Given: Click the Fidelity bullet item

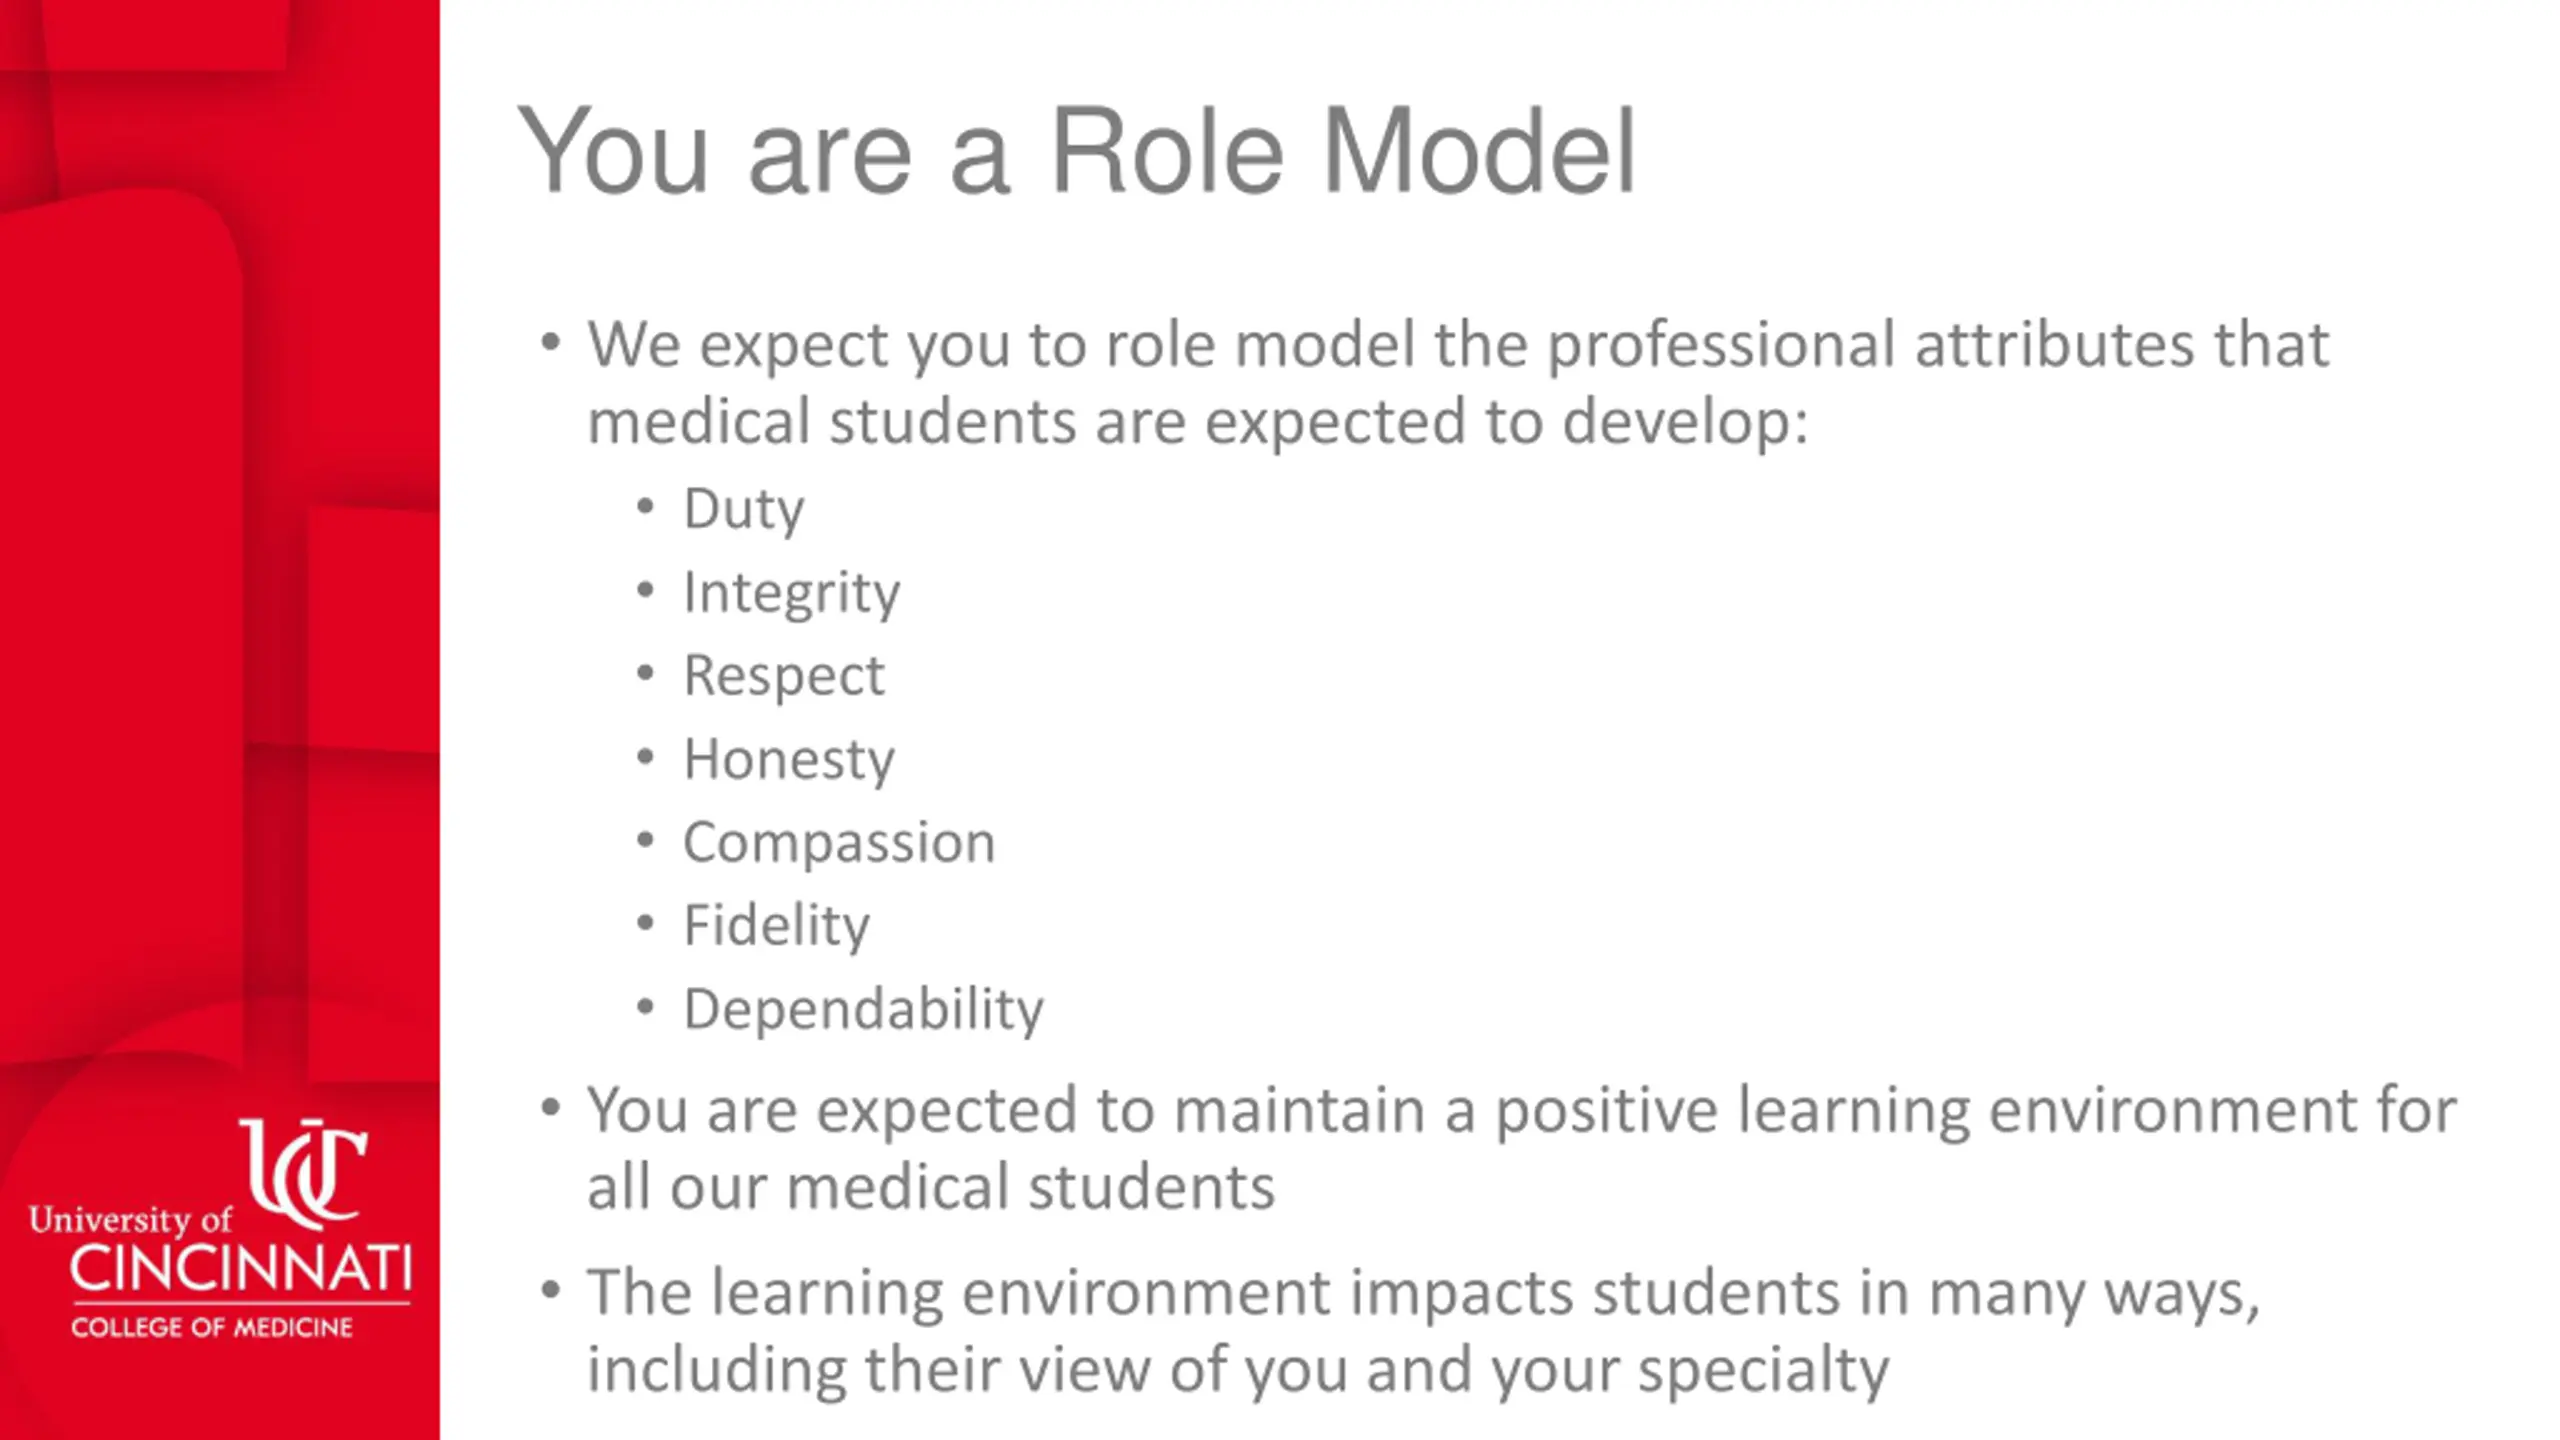Looking at the screenshot, I should click(x=776, y=926).
